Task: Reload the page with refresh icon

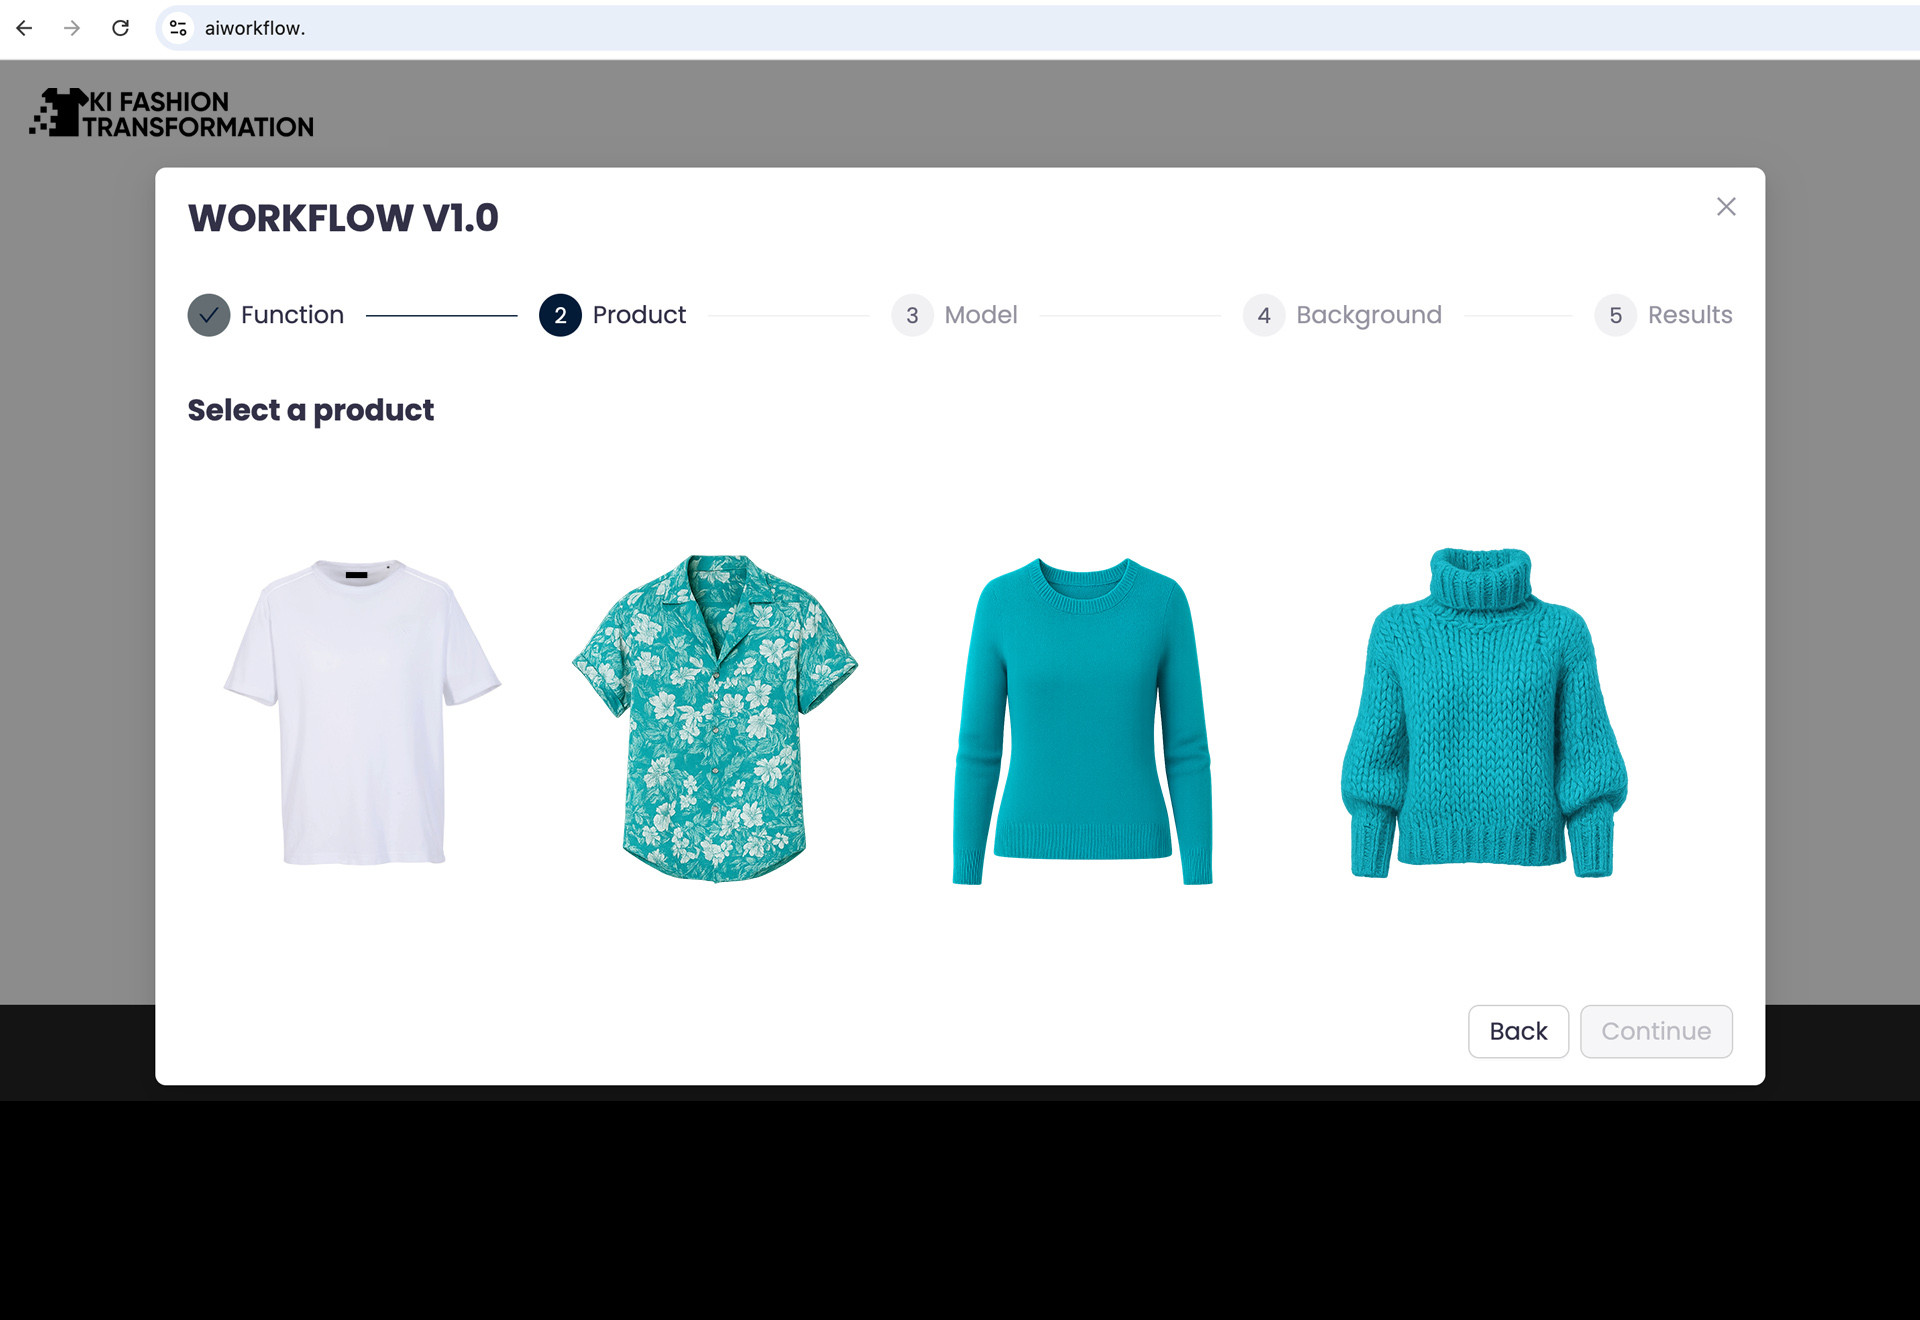Action: click(120, 28)
